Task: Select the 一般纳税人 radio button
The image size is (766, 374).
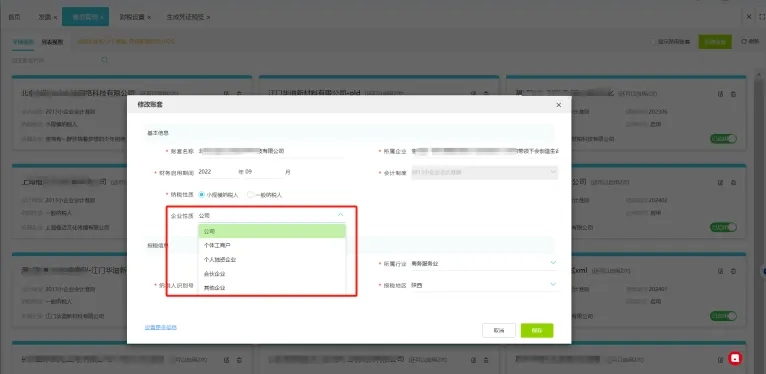Action: click(x=250, y=194)
